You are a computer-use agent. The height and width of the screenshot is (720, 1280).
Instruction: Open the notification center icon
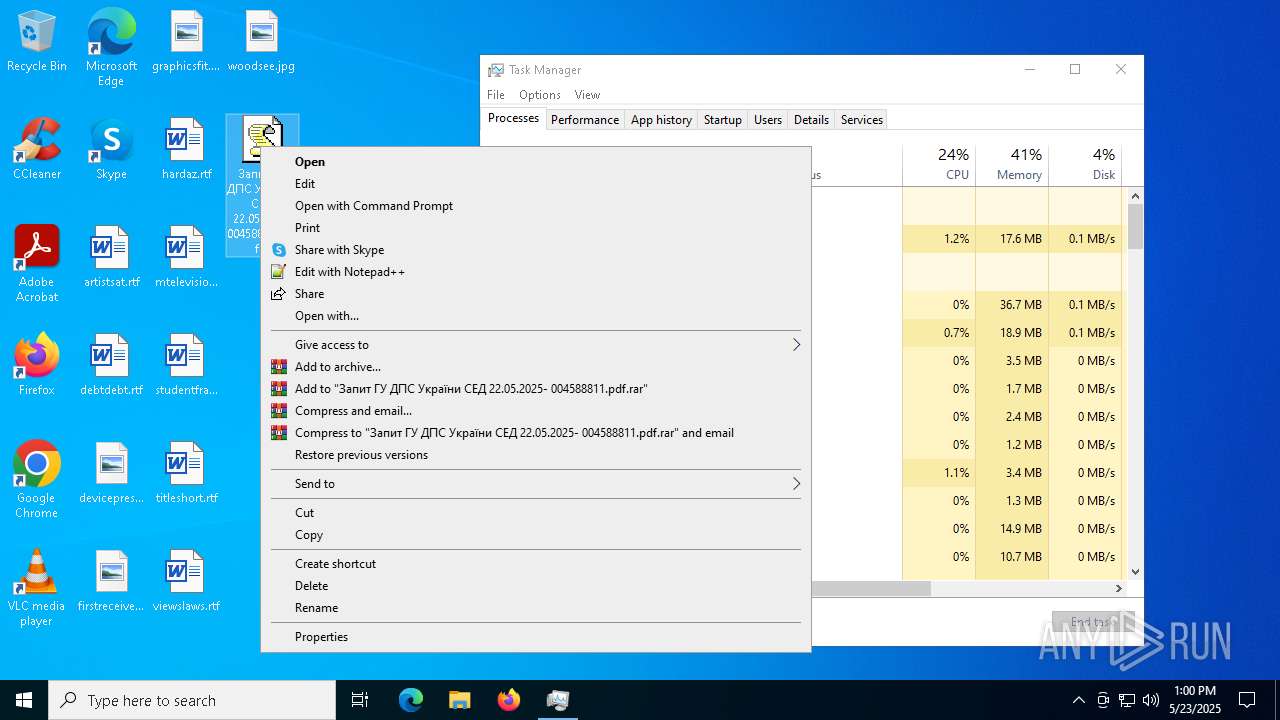pyautogui.click(x=1247, y=700)
